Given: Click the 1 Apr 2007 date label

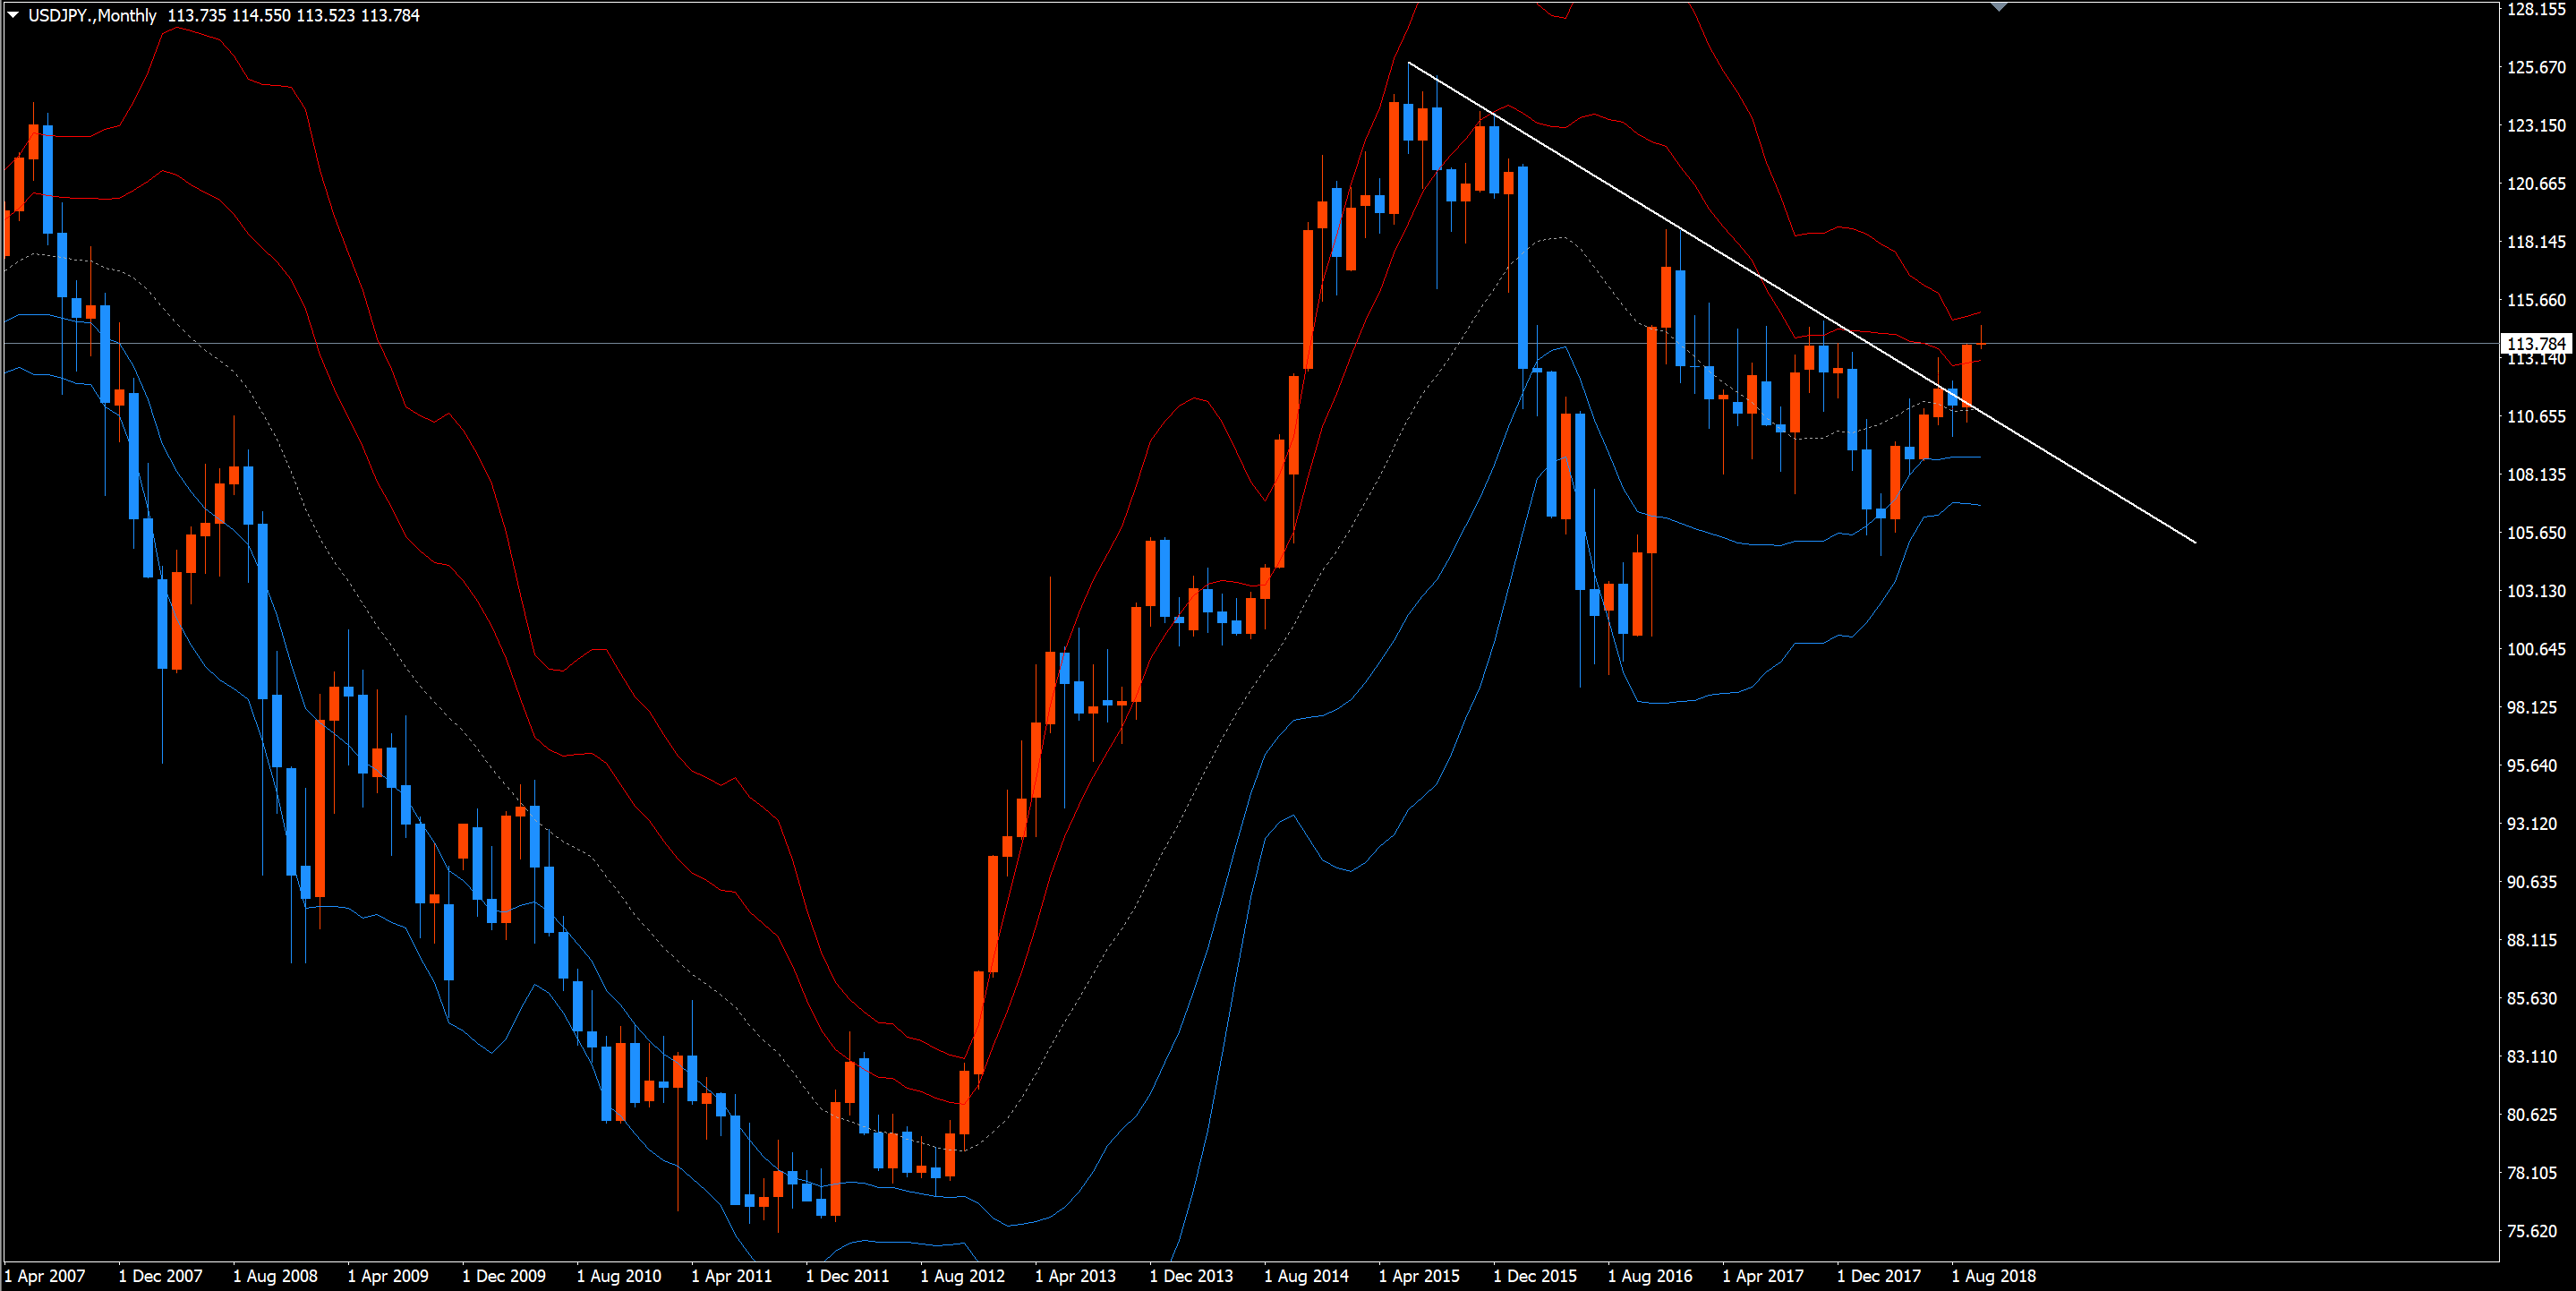Looking at the screenshot, I should coord(45,1276).
